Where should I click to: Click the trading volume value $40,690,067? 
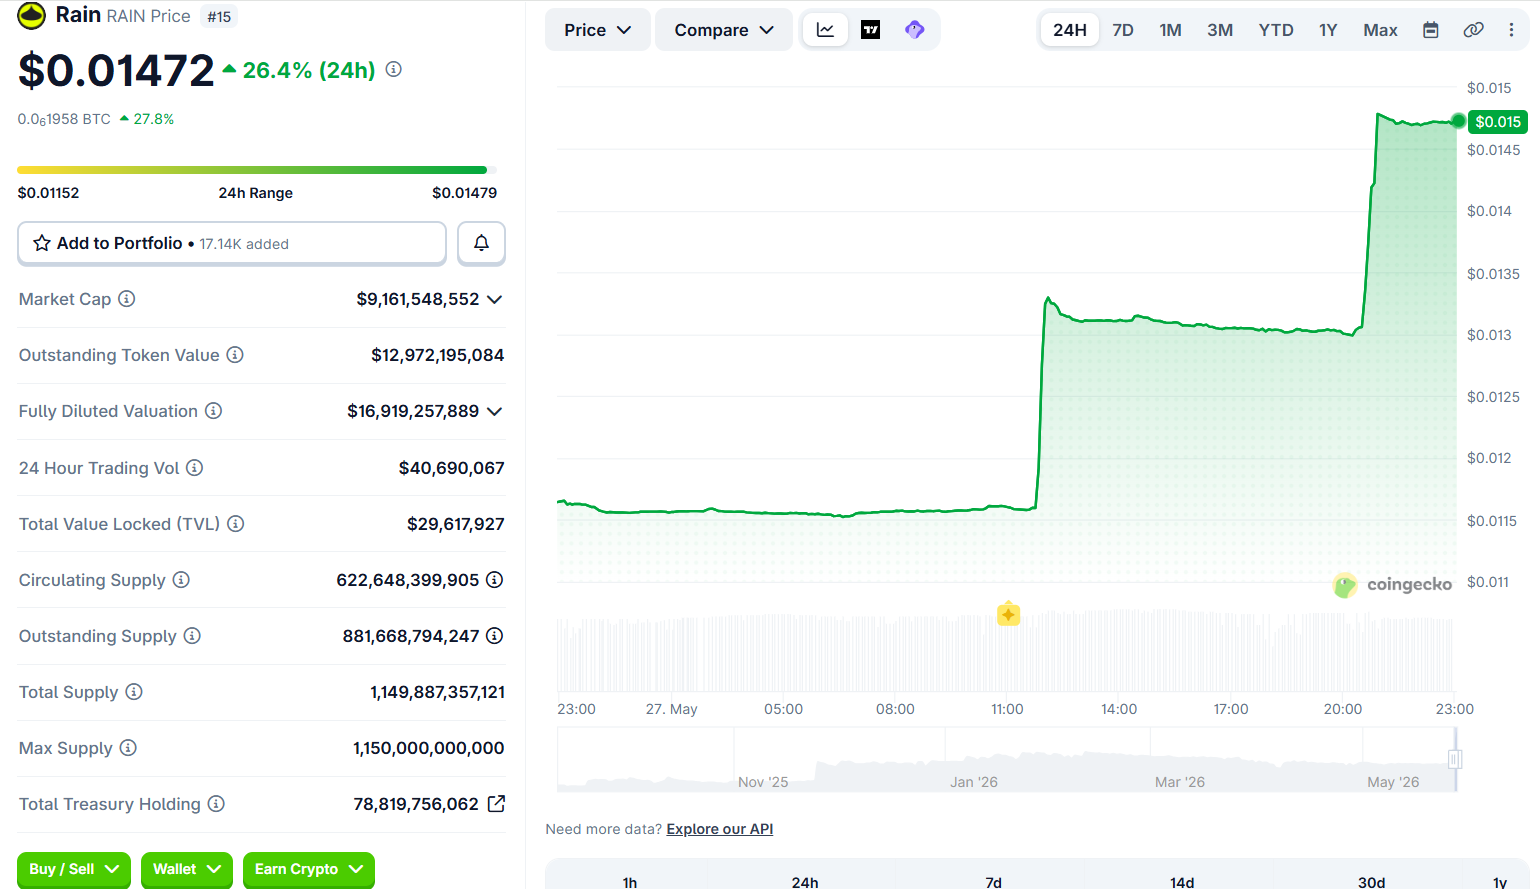pos(452,467)
